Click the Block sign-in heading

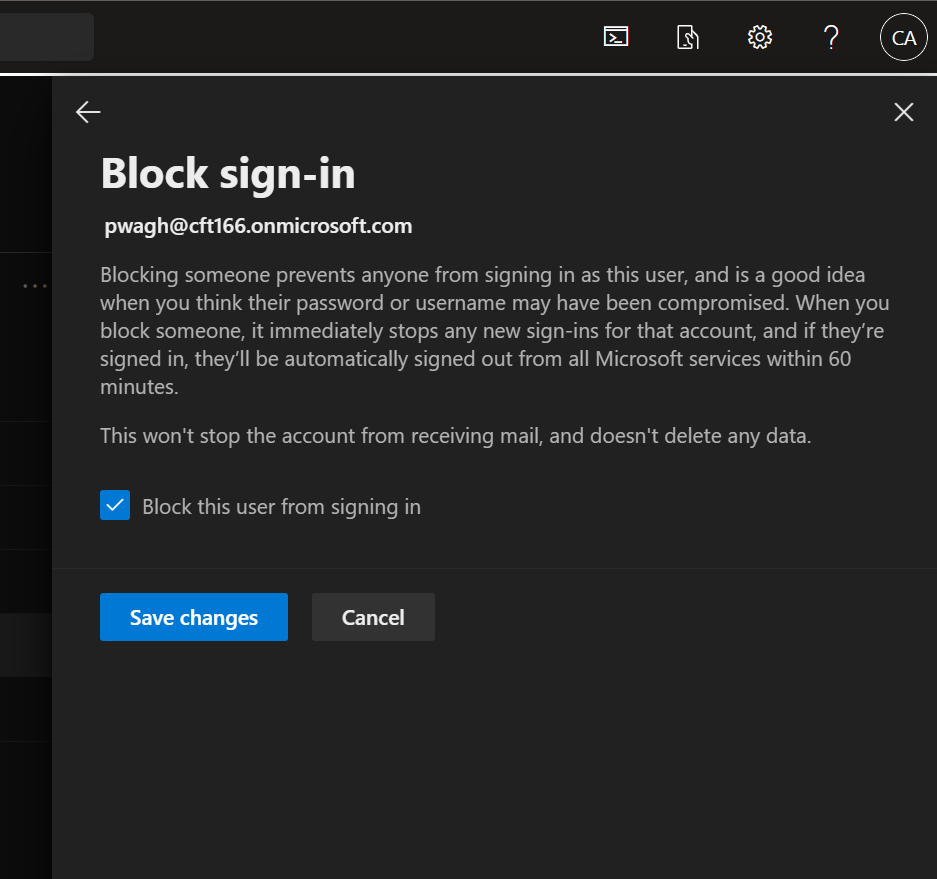[228, 174]
